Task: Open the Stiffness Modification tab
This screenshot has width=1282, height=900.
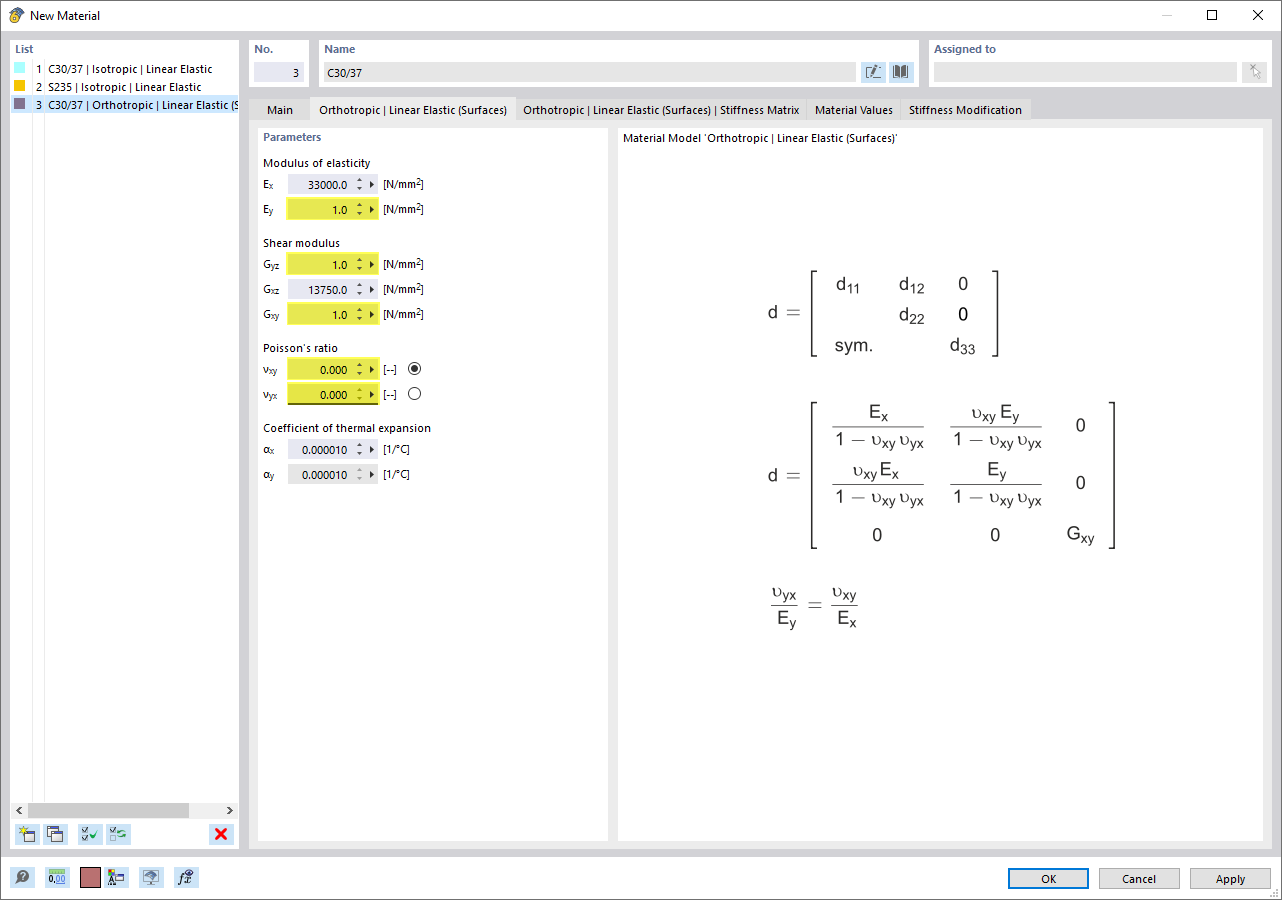Action: pyautogui.click(x=965, y=110)
